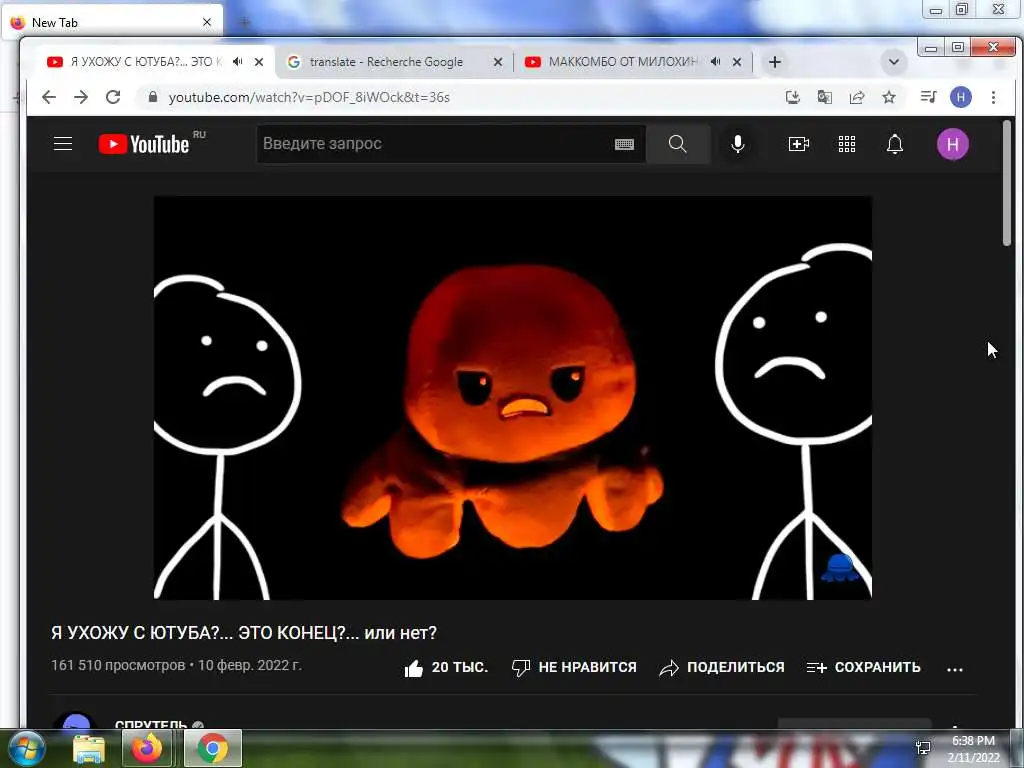1024x768 pixels.
Task: Click НЕ НРАВИТСЯ dislike button
Action: 574,667
